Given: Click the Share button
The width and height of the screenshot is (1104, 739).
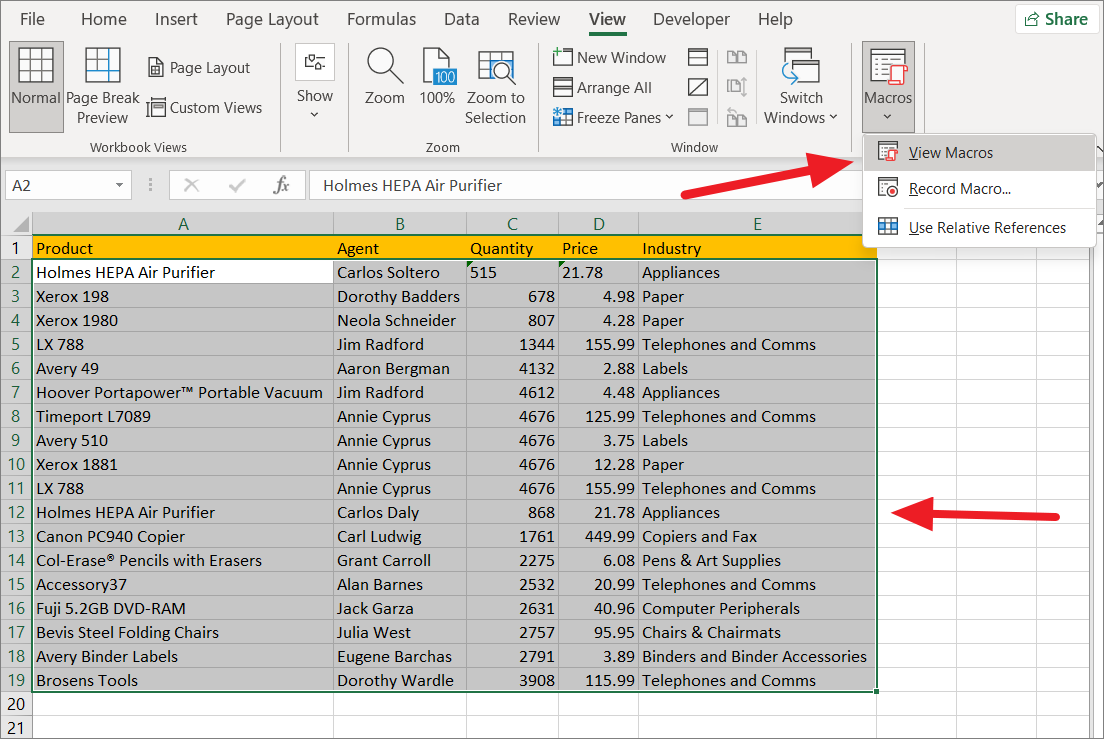Looking at the screenshot, I should point(1056,19).
